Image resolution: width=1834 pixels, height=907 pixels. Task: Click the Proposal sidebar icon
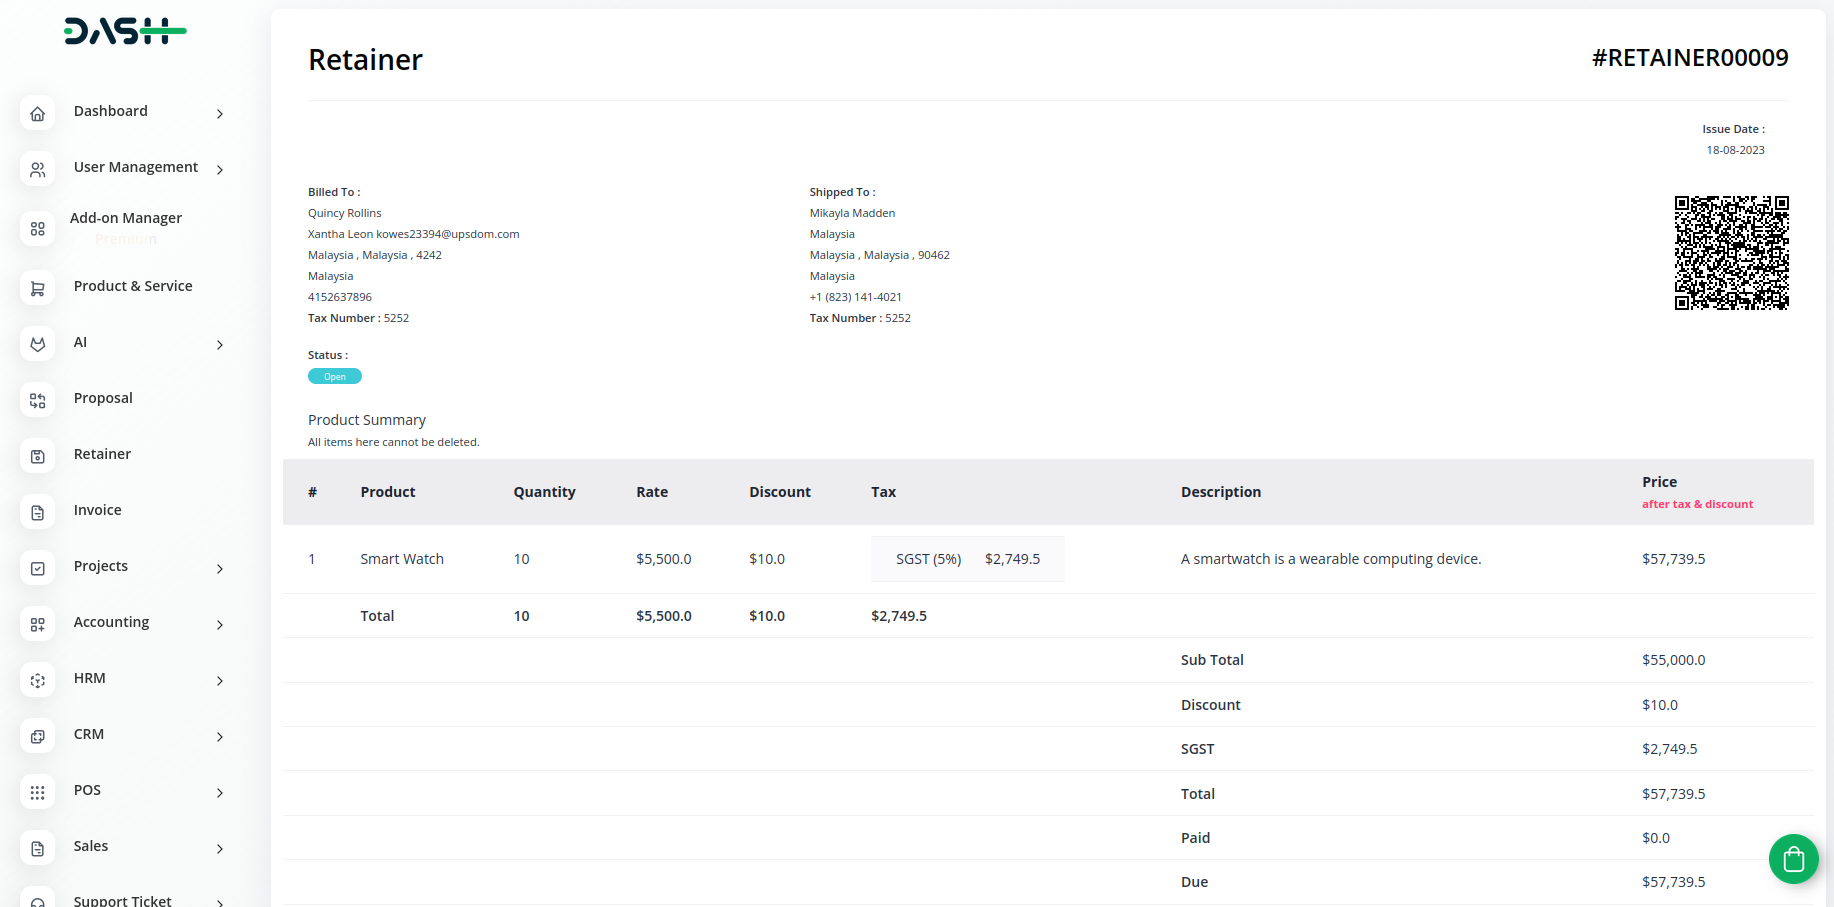click(37, 401)
